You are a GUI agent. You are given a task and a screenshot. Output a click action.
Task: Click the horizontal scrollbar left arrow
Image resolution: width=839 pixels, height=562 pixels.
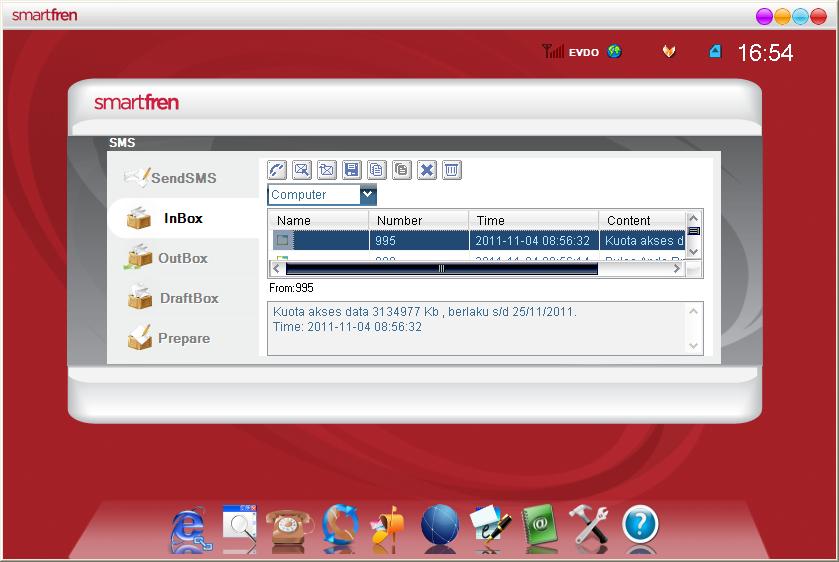coord(277,269)
